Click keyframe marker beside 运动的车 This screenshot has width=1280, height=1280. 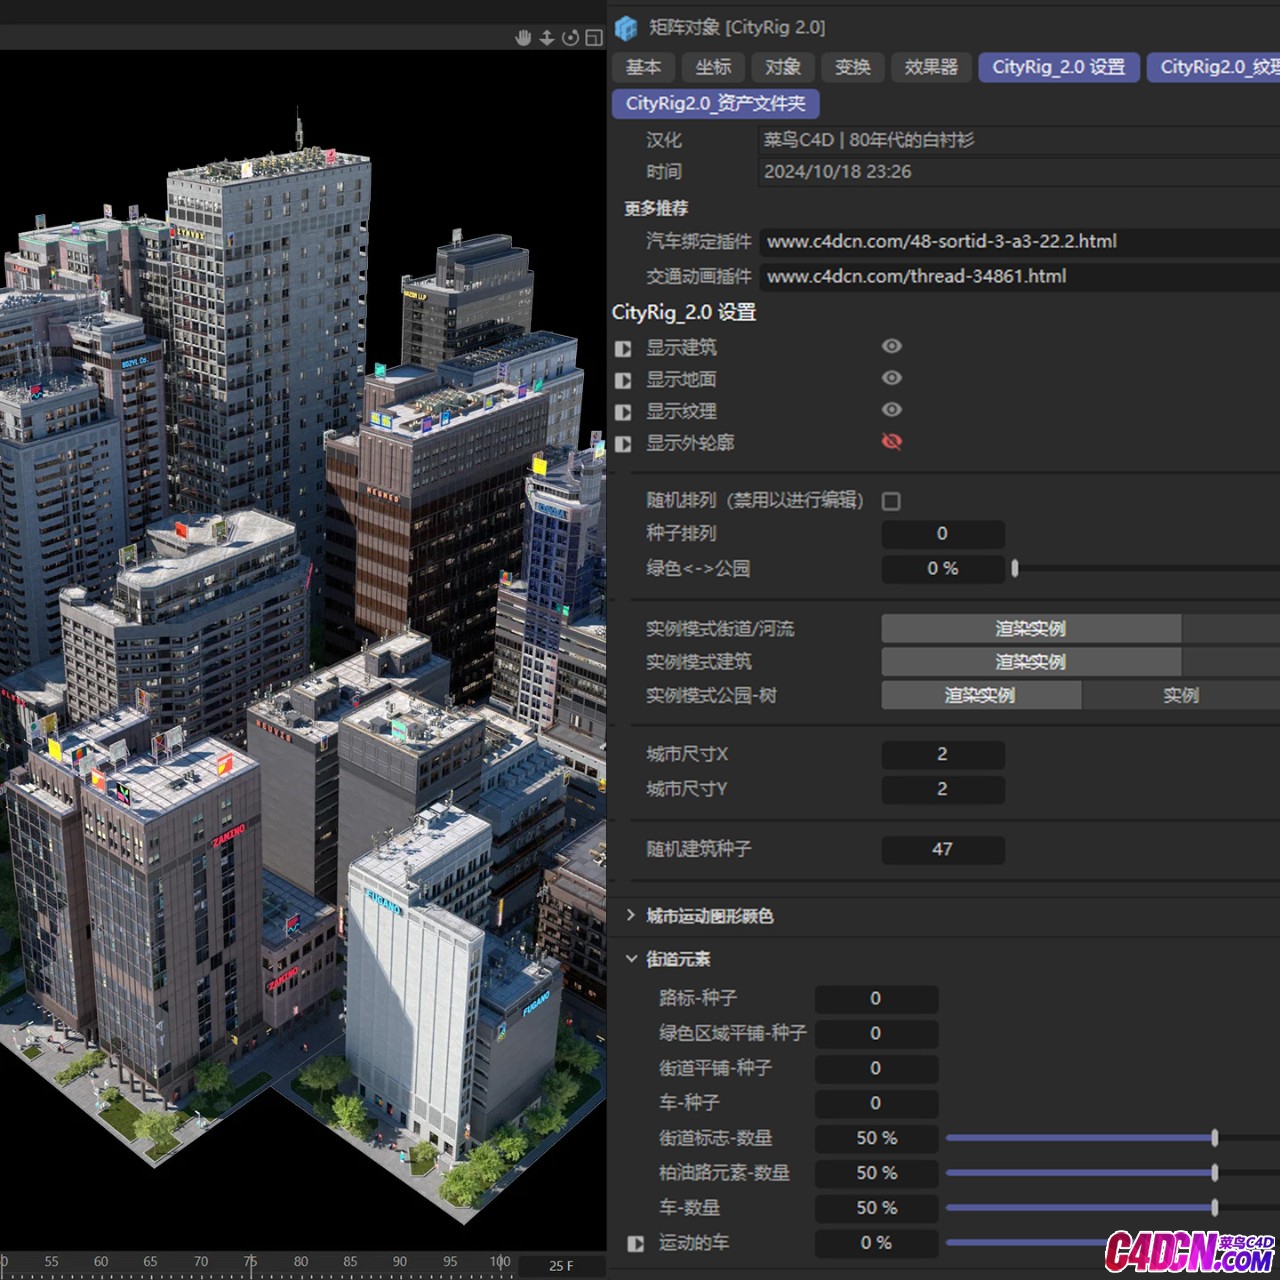pos(635,1243)
